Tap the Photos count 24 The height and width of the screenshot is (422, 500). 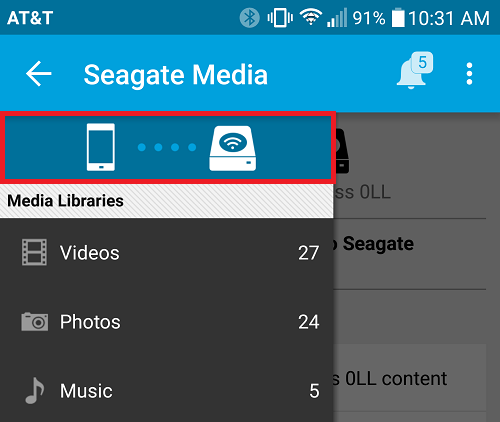[309, 322]
